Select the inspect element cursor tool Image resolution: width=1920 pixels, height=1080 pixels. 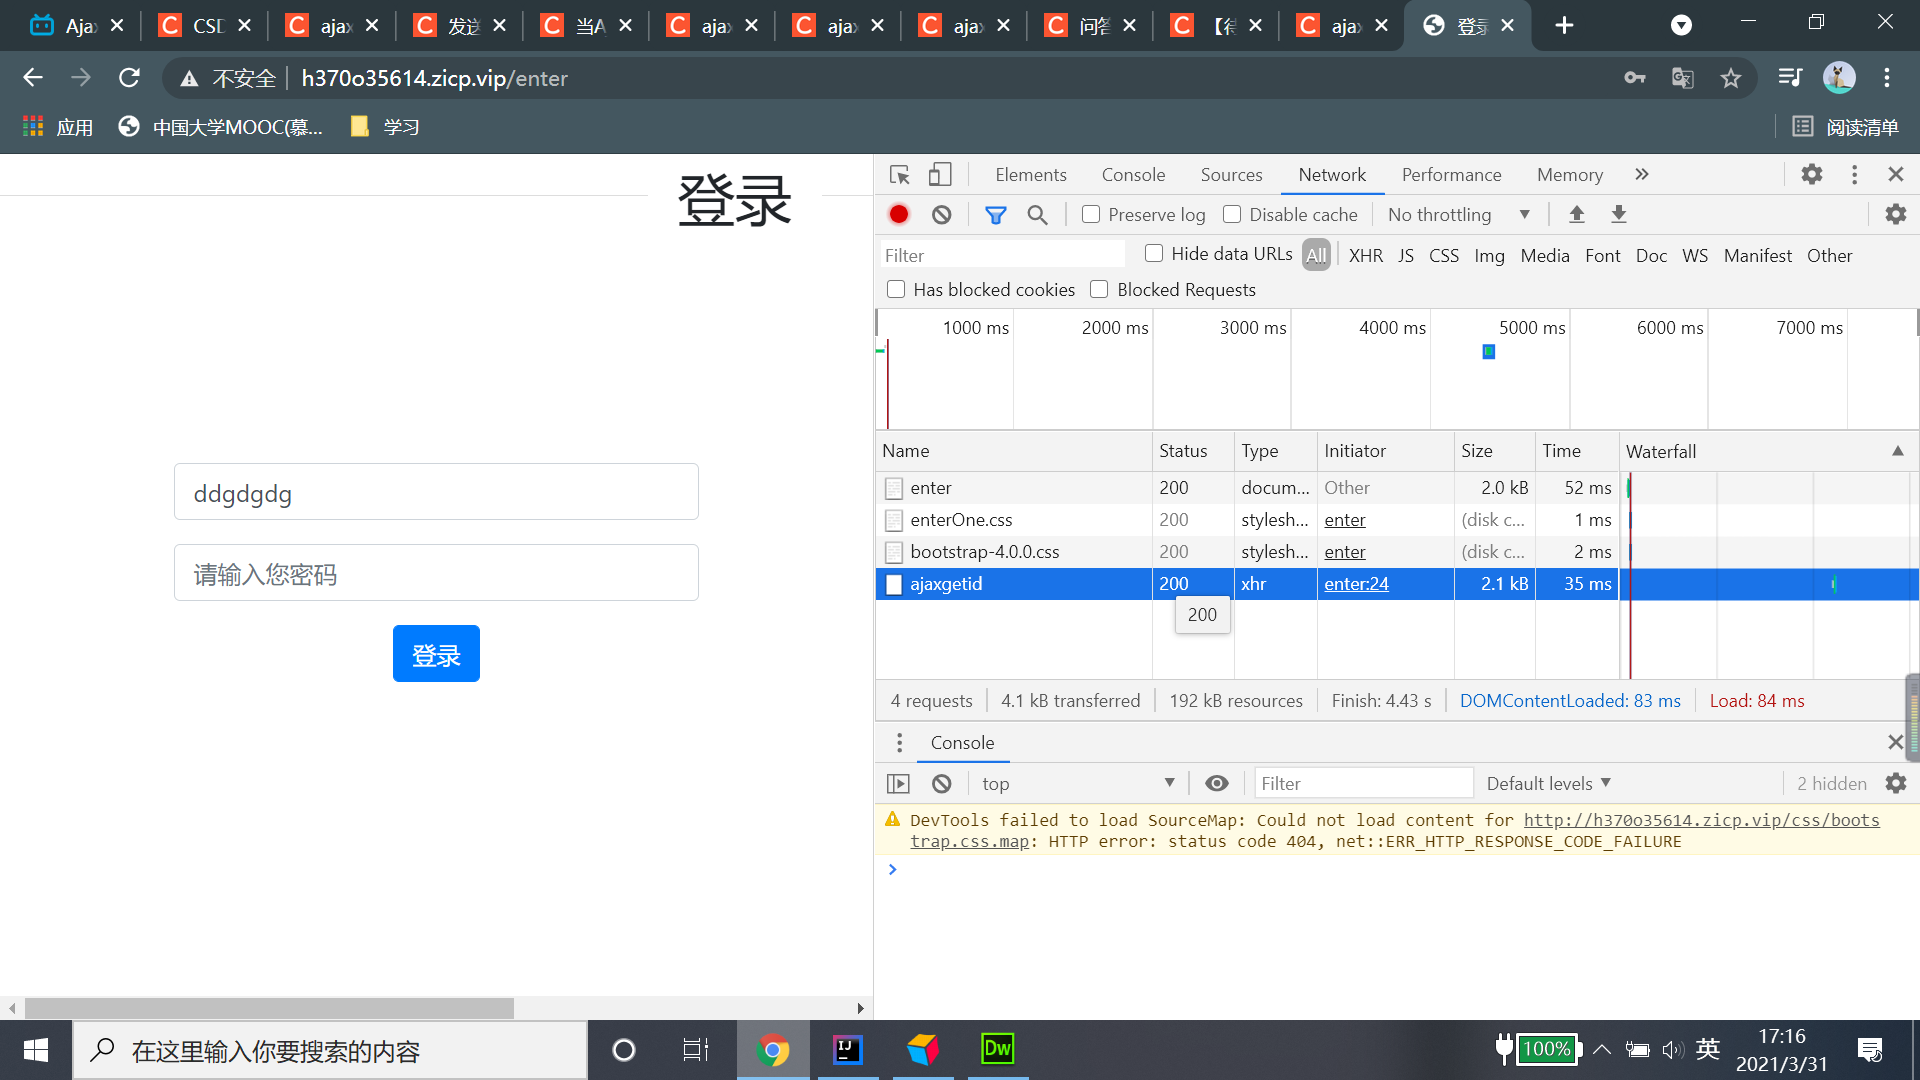899,174
